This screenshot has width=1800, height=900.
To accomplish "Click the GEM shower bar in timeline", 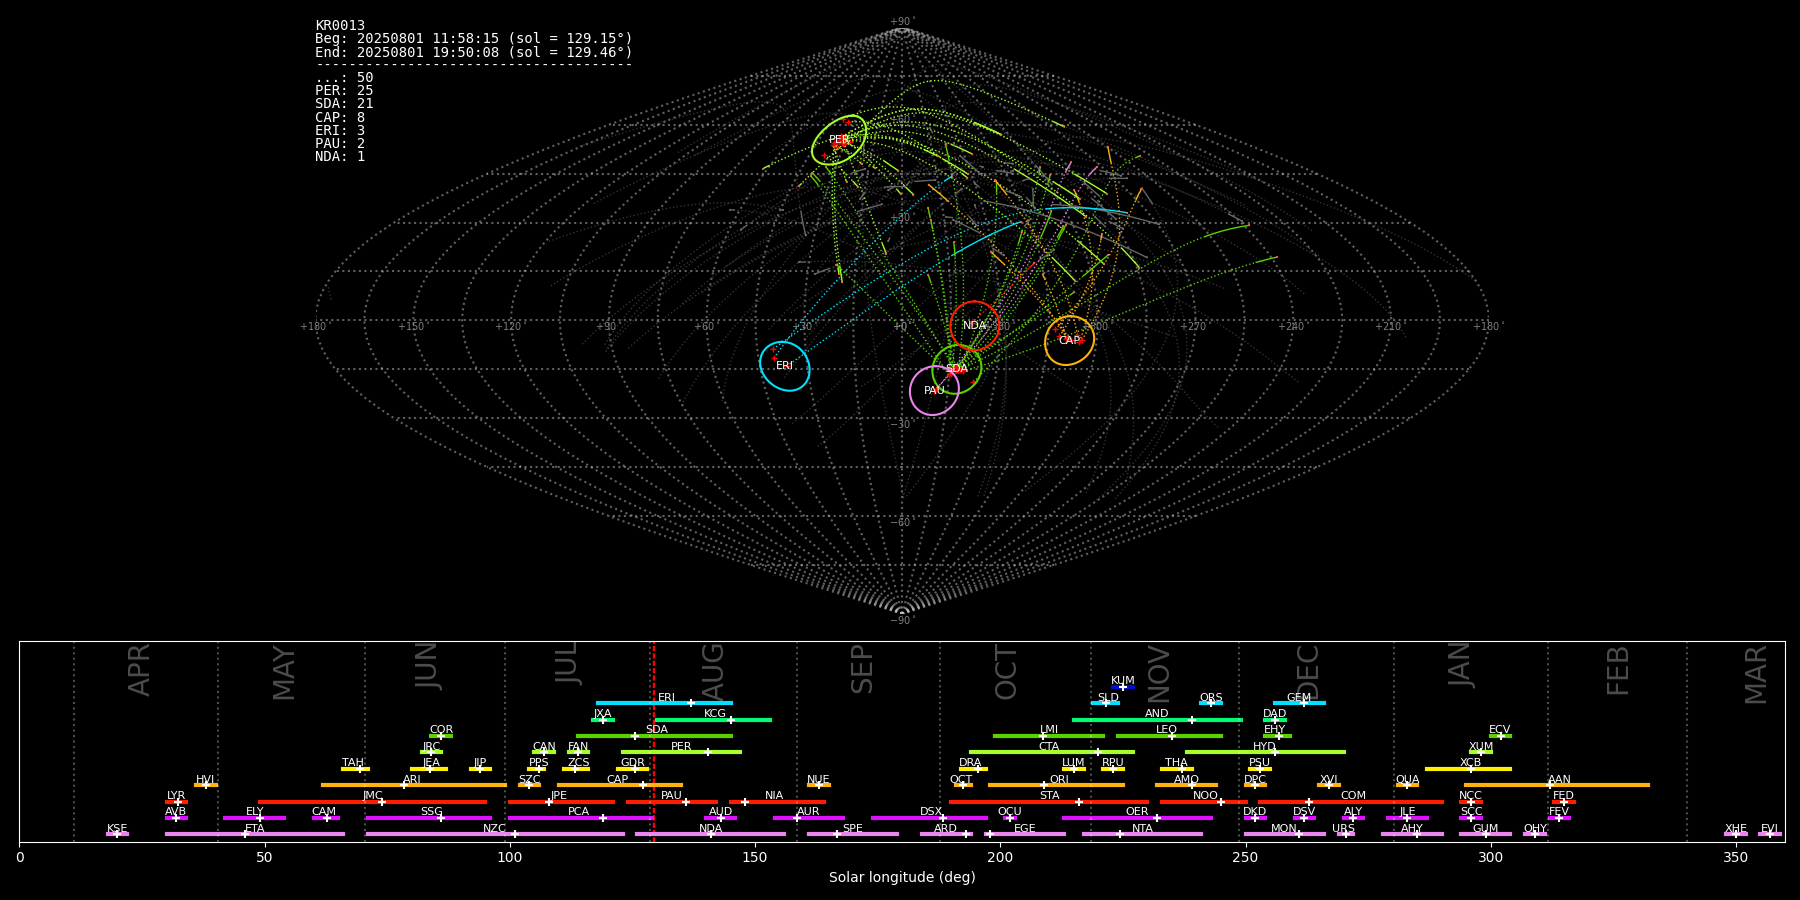I will click(x=1299, y=703).
